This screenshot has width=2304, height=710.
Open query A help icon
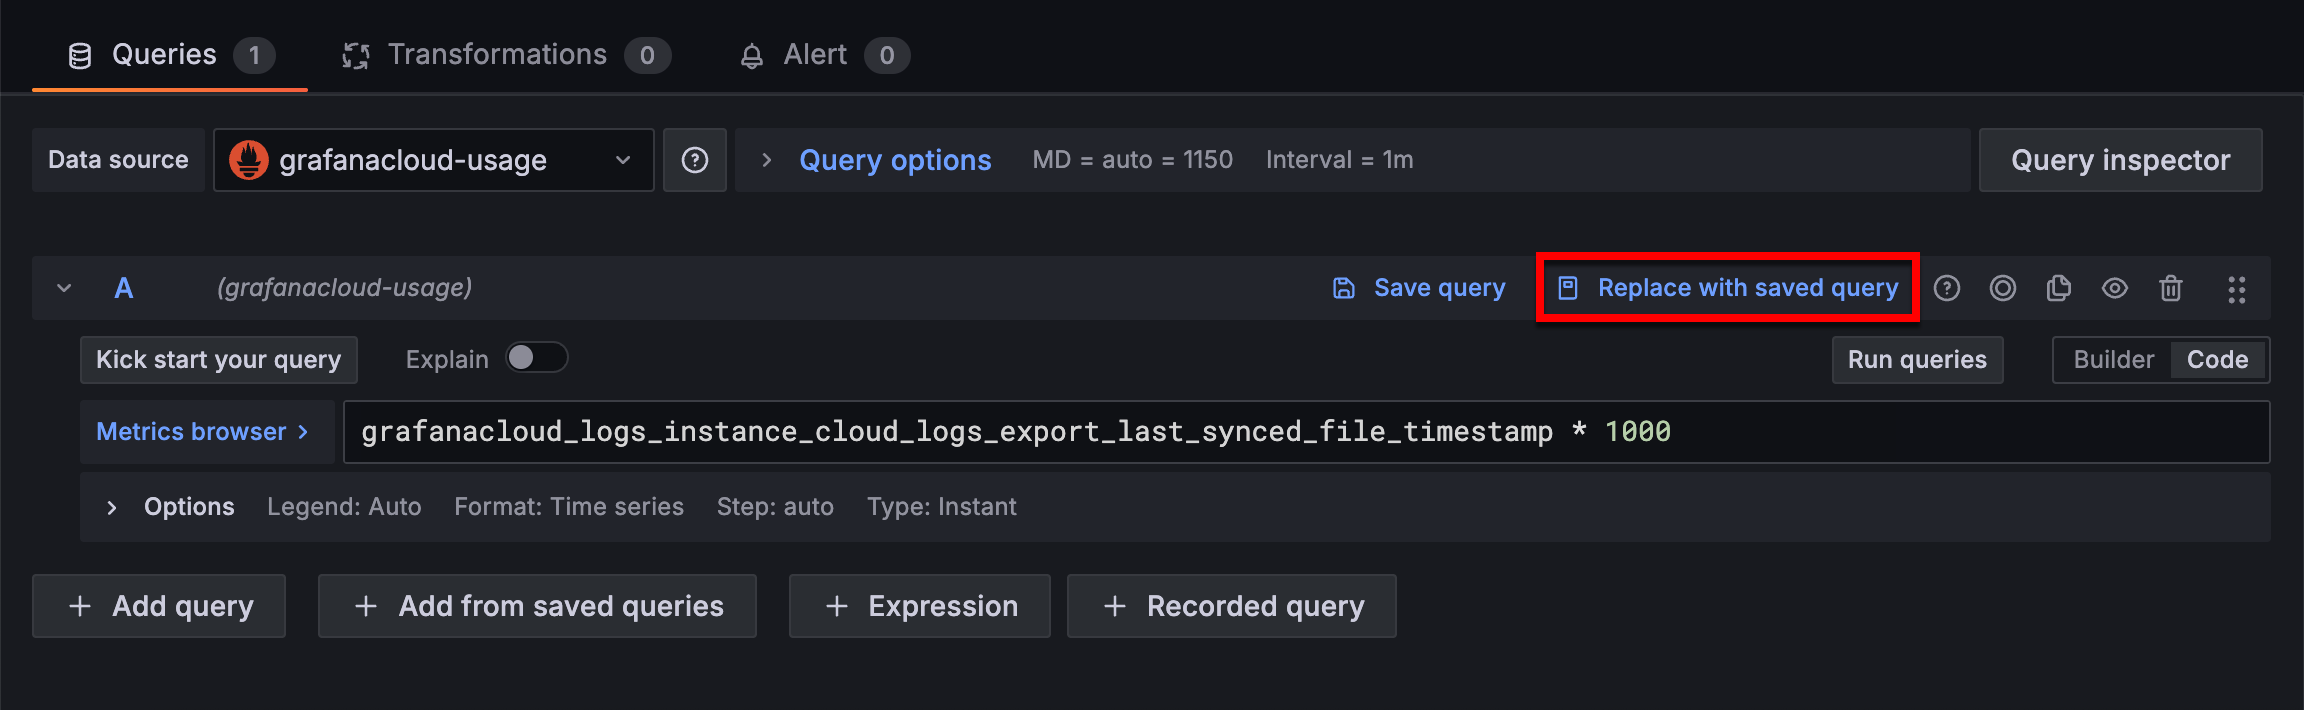click(1946, 288)
